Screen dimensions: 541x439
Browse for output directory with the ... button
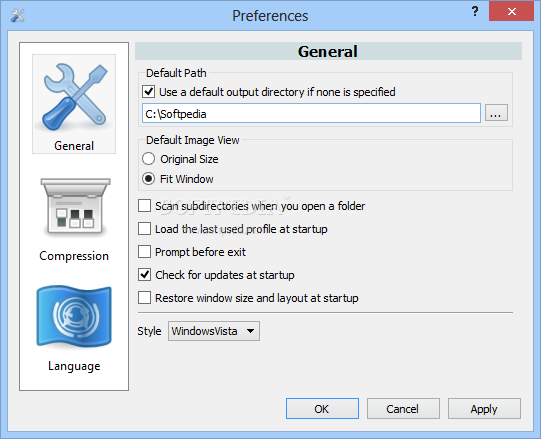click(x=496, y=113)
